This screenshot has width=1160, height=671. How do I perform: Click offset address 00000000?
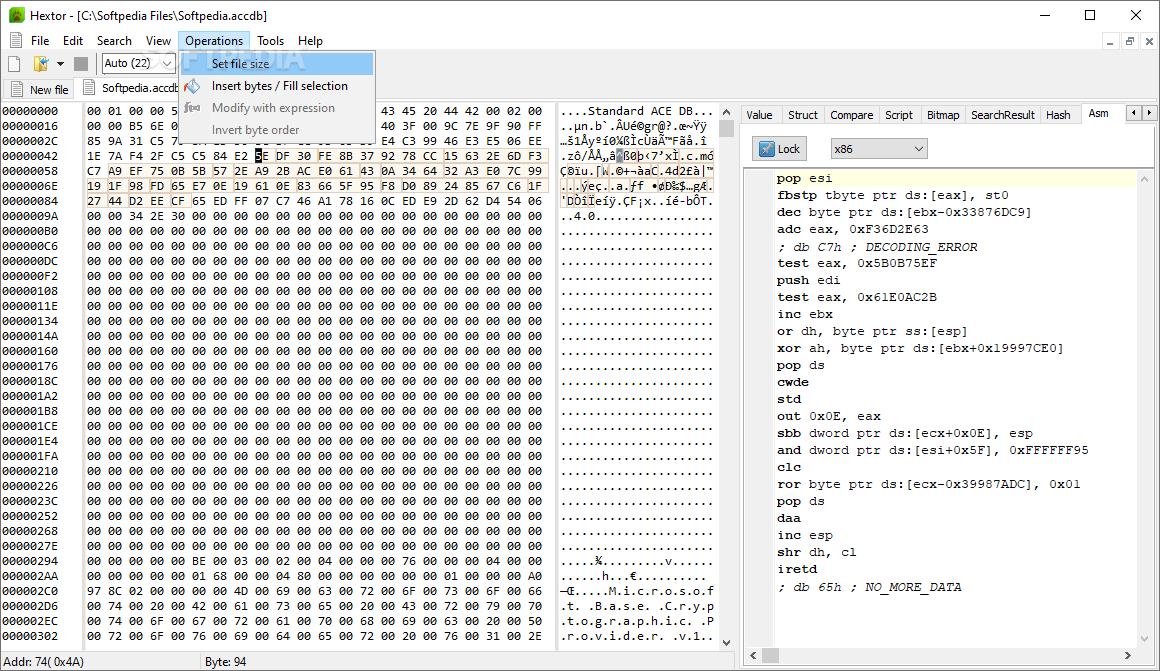[30, 111]
